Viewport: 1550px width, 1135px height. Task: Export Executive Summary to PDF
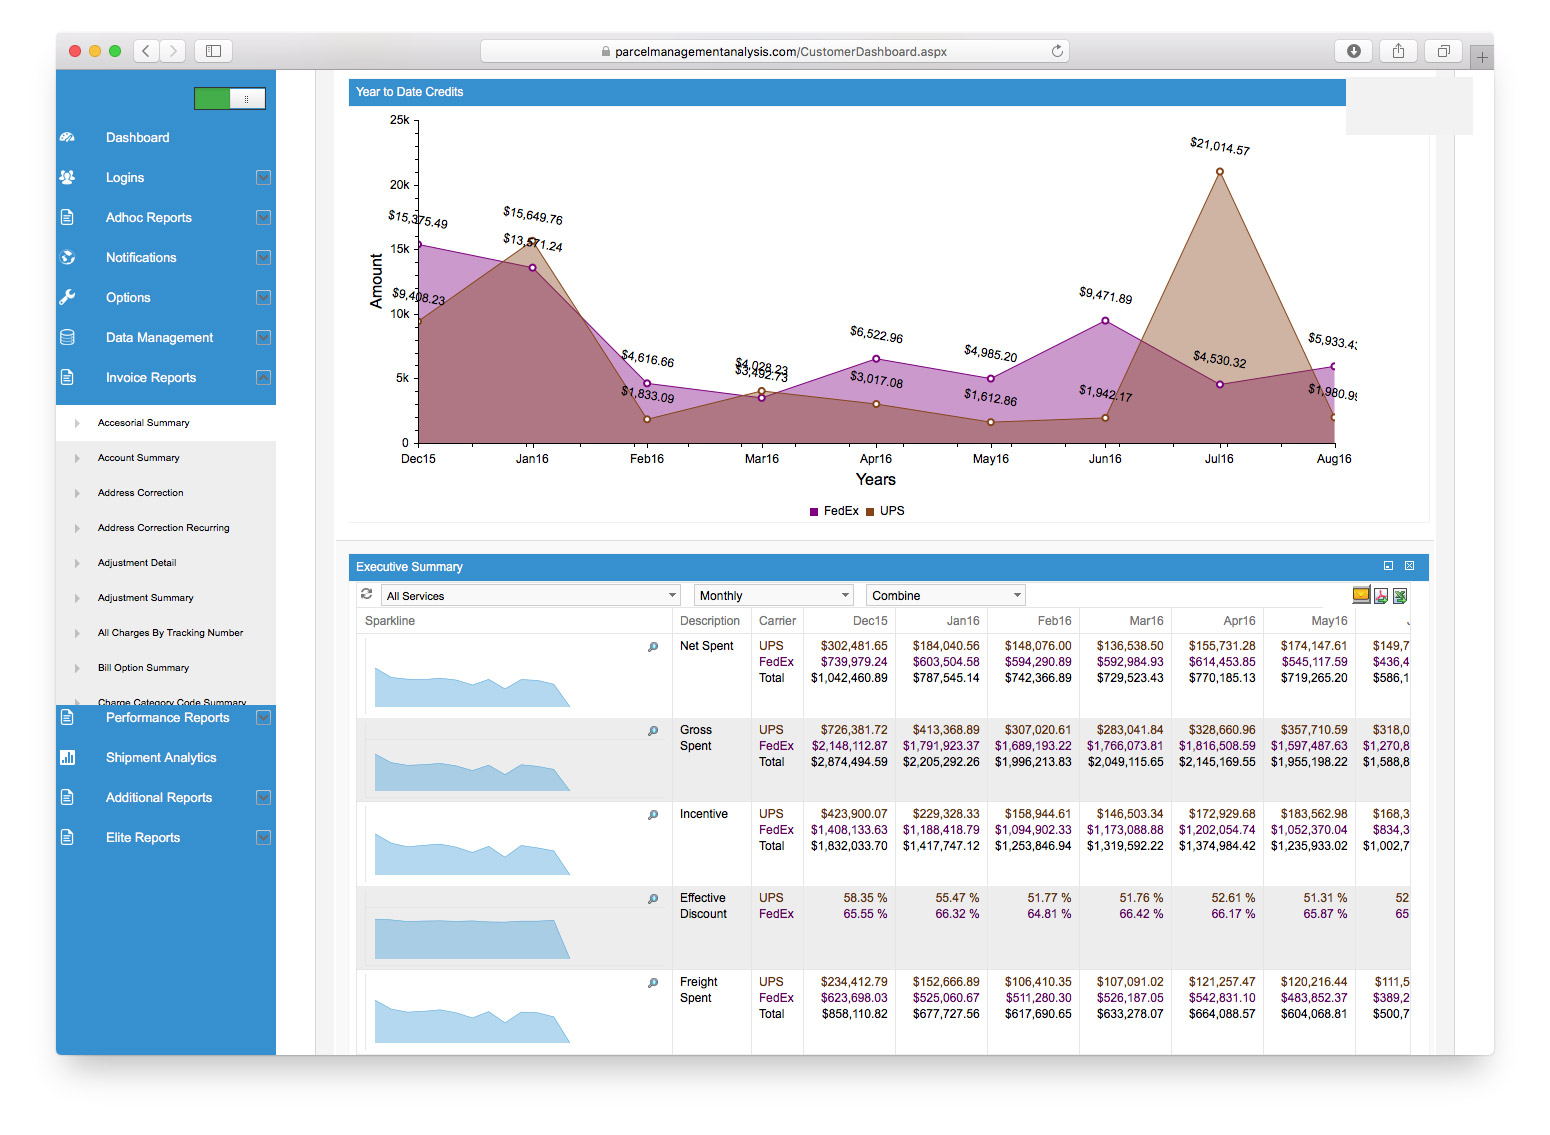(1380, 594)
